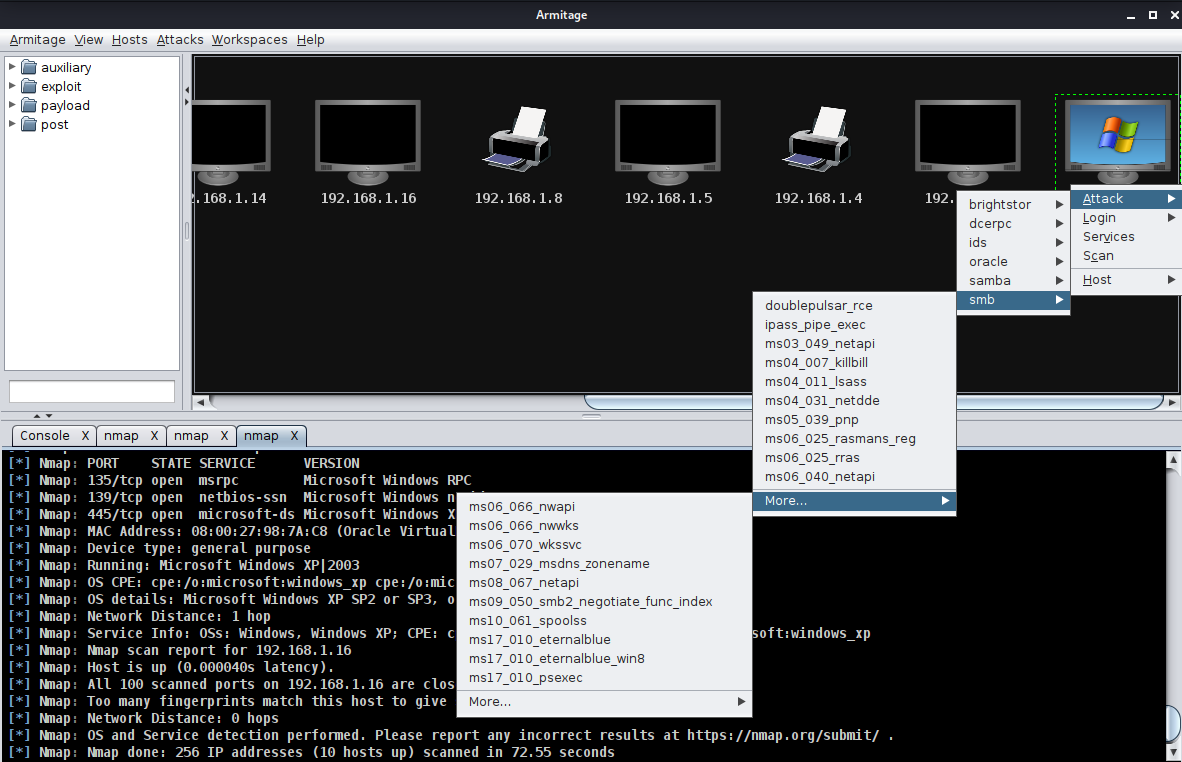Screen dimensions: 1182x762
Task: Expand the exploit module tree node
Action: point(12,85)
